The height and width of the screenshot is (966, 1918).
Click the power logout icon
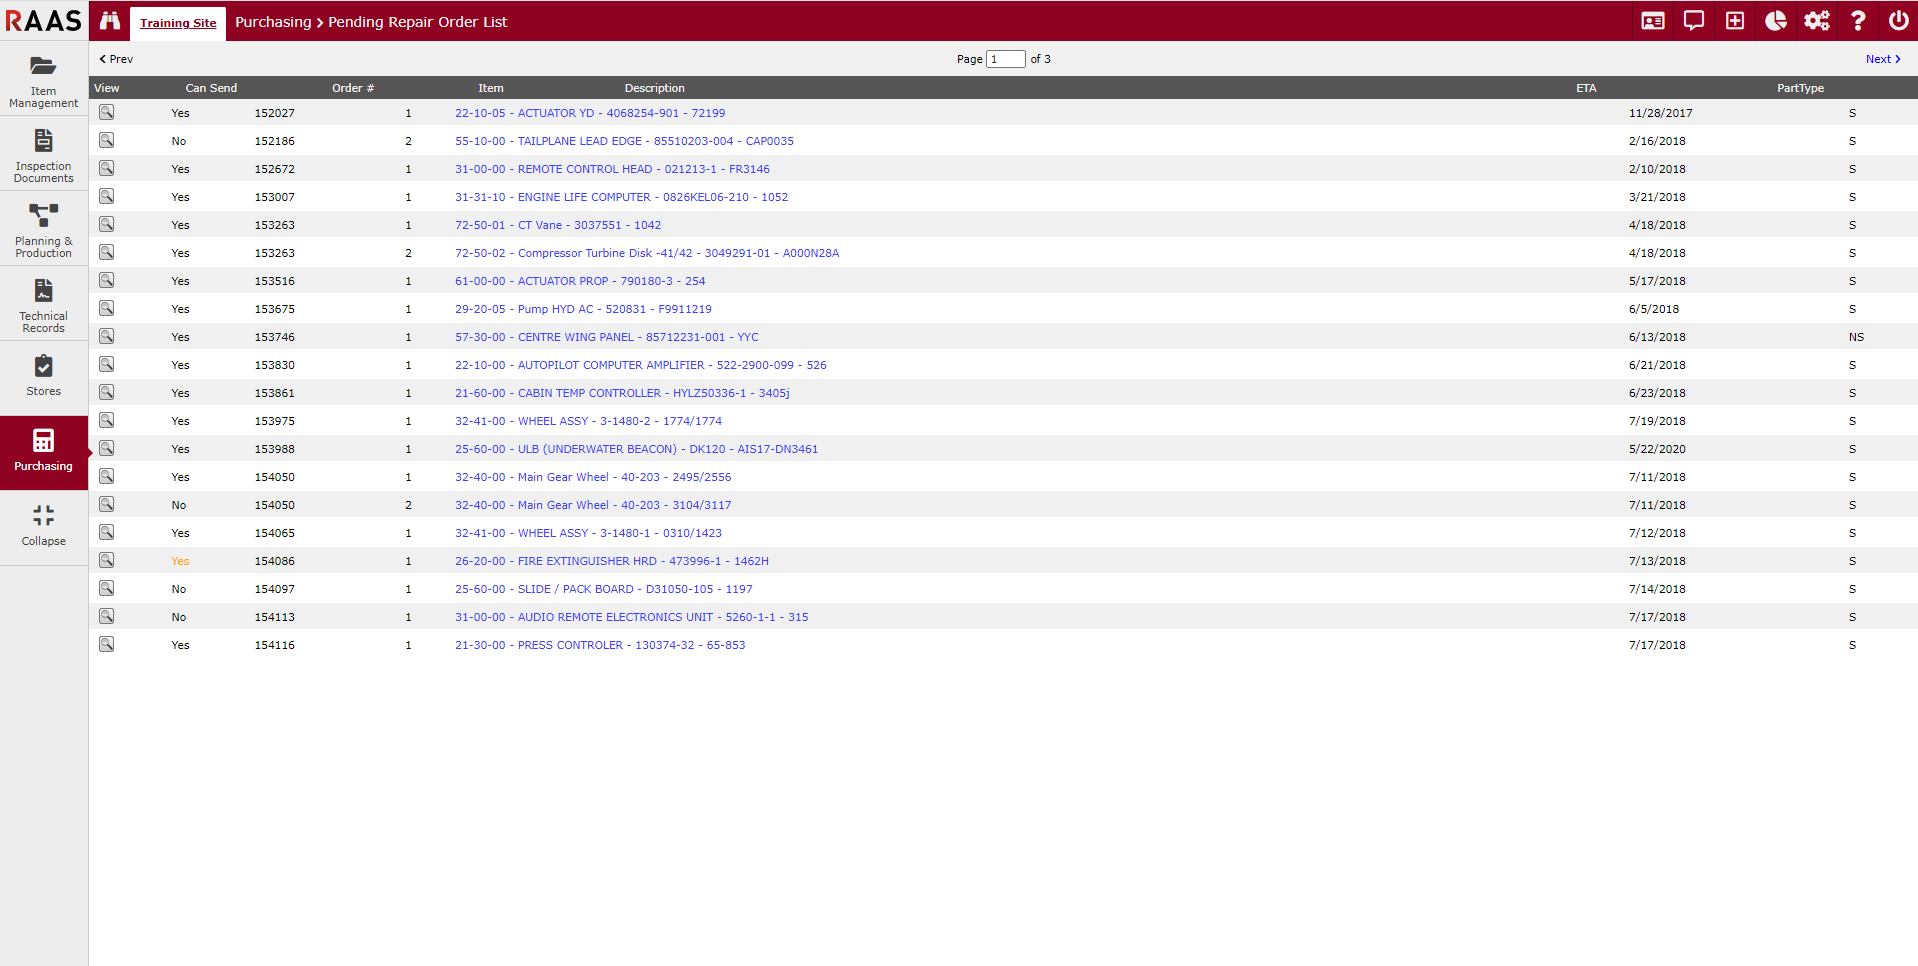[1899, 20]
